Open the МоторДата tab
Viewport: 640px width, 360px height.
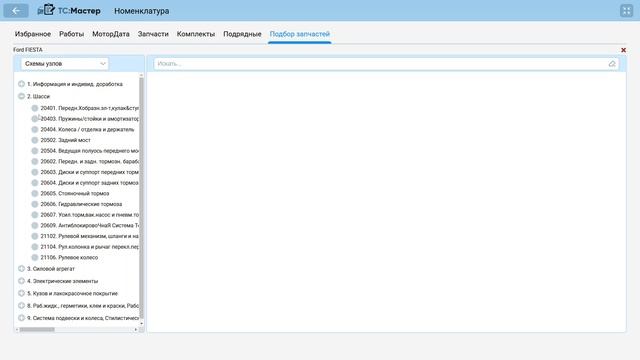[111, 34]
